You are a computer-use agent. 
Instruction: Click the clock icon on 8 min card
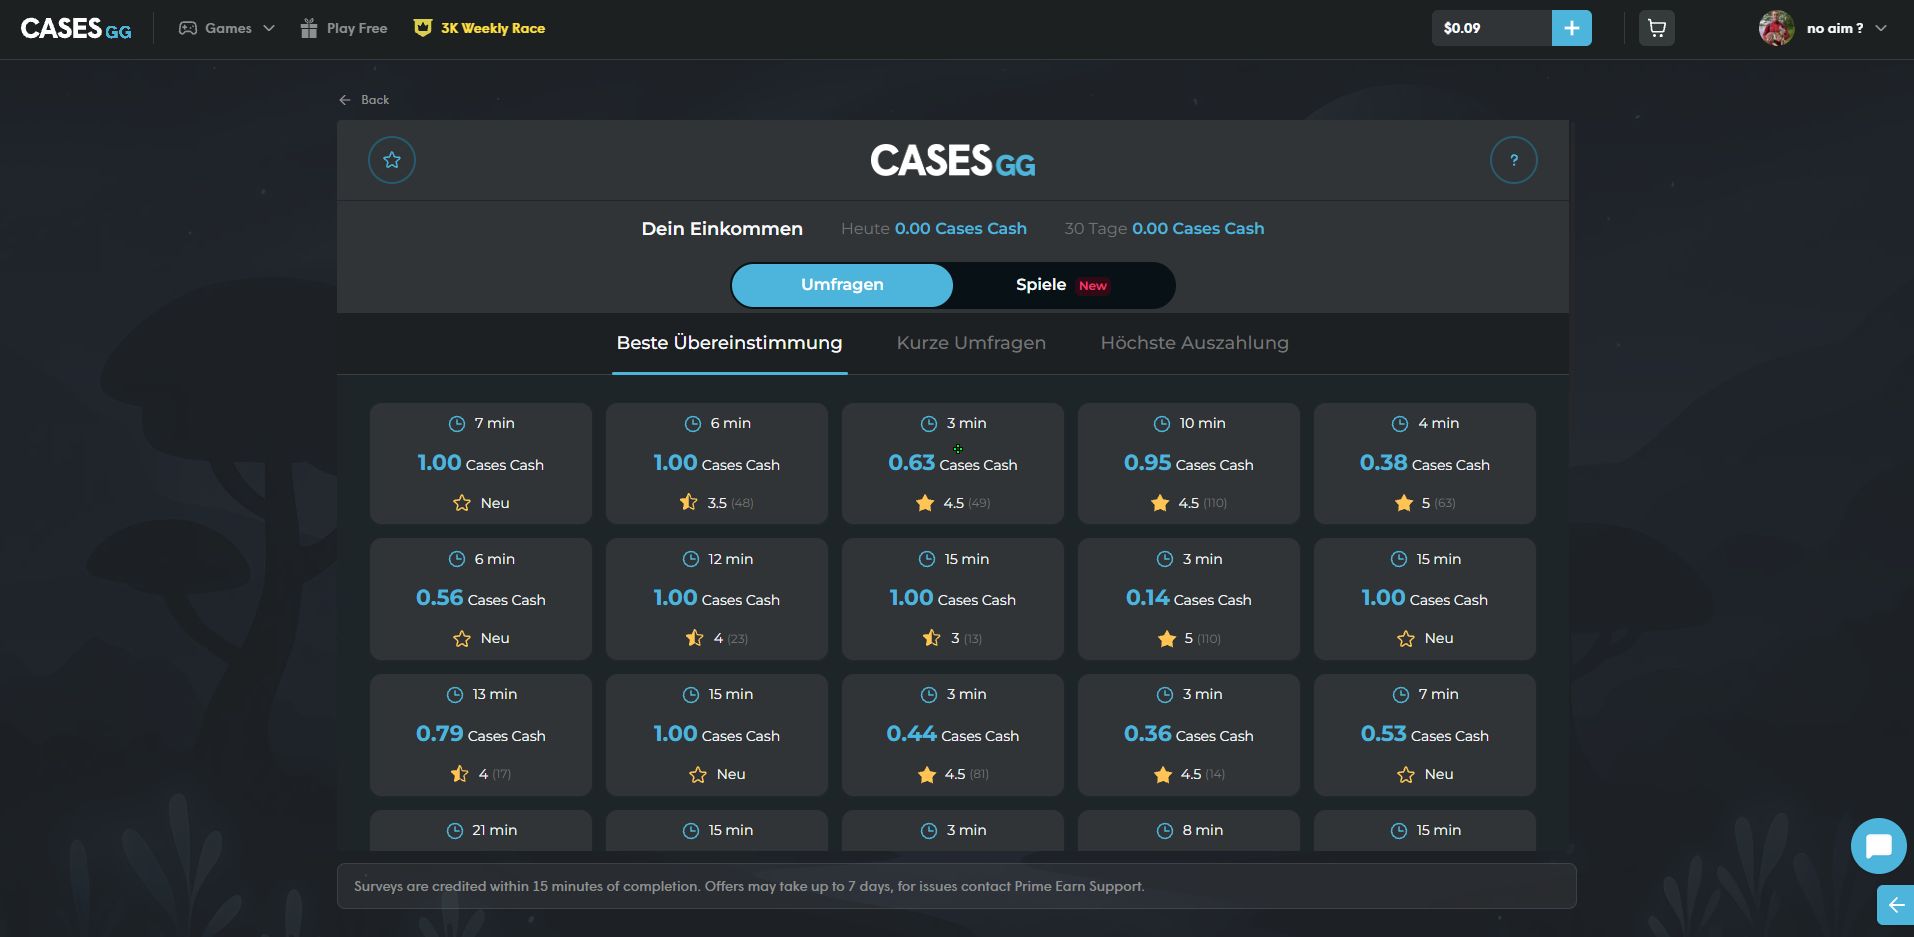(1165, 831)
